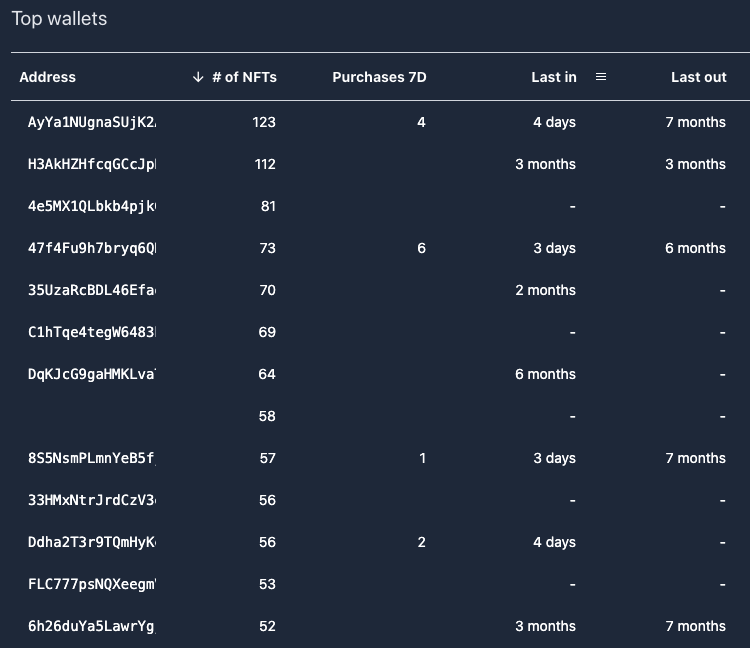
Task: Select the 53 NFT count cell
Action: pyautogui.click(x=267, y=584)
